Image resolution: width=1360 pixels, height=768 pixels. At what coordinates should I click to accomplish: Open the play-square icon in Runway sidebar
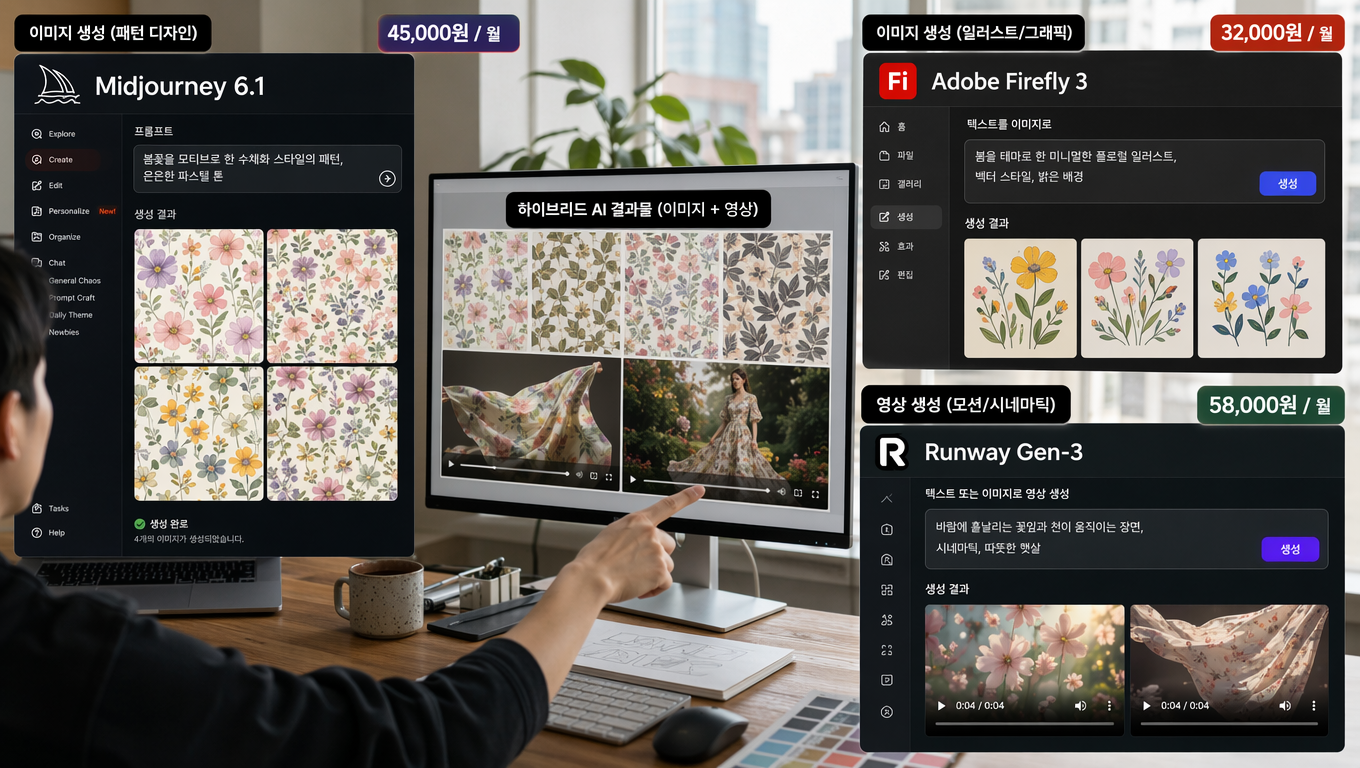pyautogui.click(x=886, y=680)
